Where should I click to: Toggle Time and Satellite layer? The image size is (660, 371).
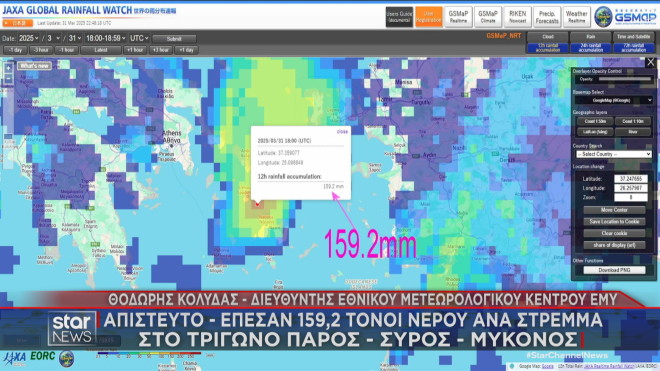[633, 37]
